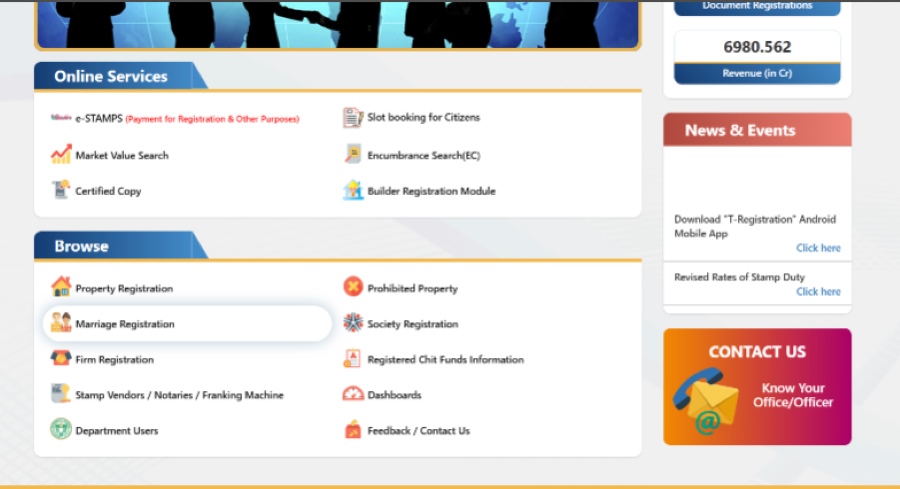Click the Market Value Search chart icon
The height and width of the screenshot is (489, 900).
pyautogui.click(x=61, y=155)
